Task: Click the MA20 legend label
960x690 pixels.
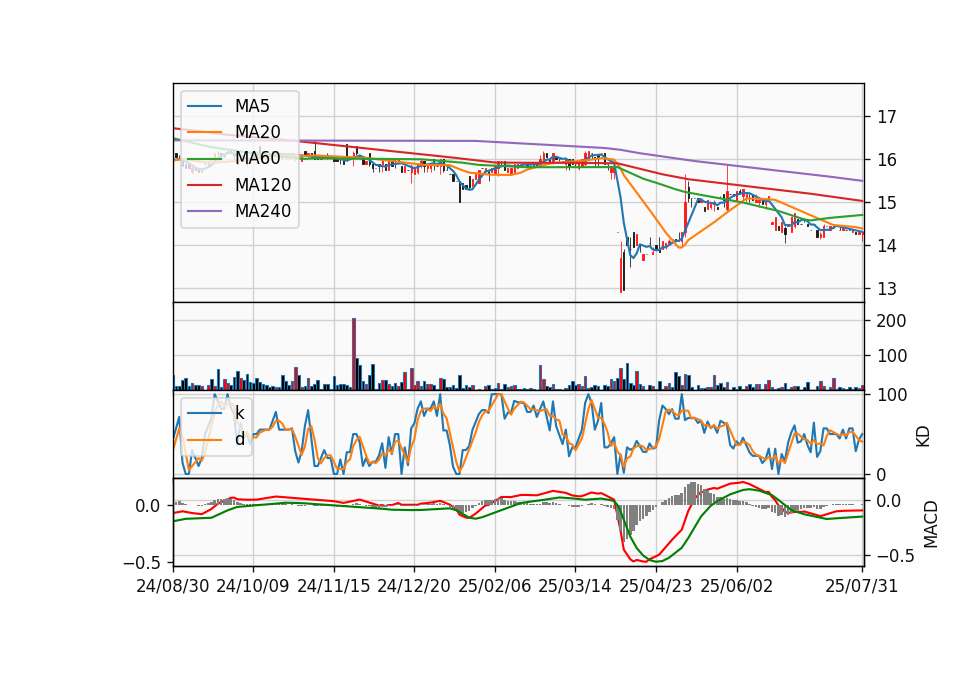Action: tap(257, 132)
